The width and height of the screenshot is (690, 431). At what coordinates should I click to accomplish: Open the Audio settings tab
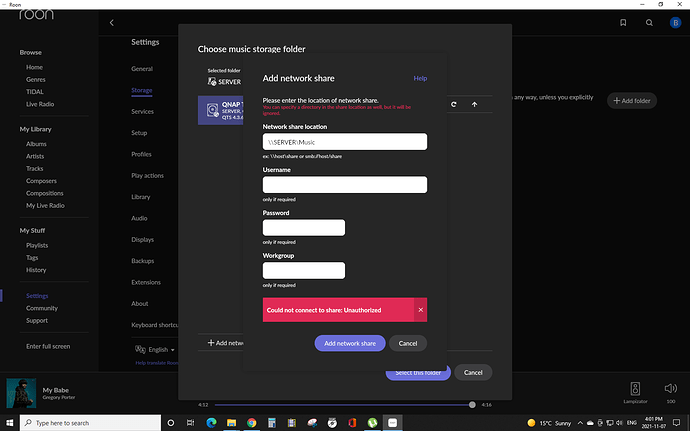(139, 218)
